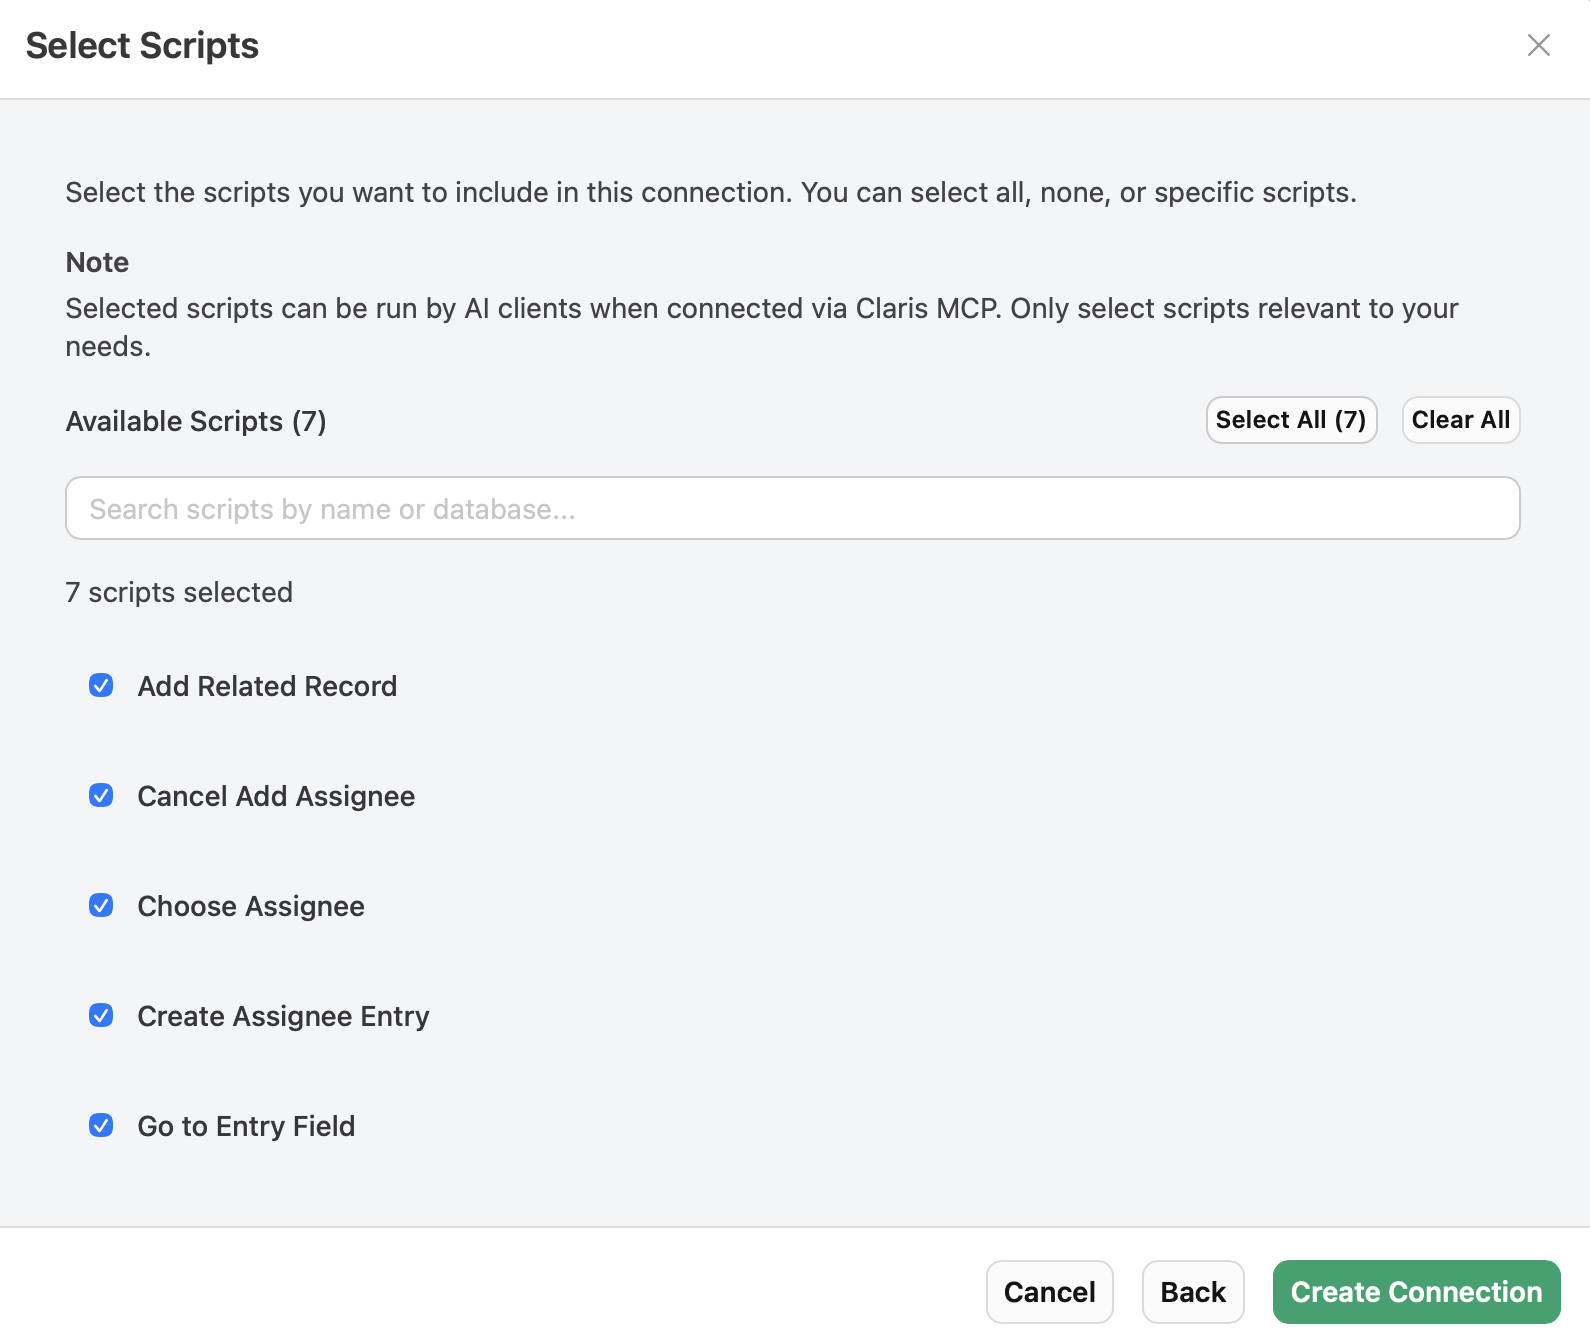Click Back to return to previous step
This screenshot has height=1344, width=1590.
1192,1291
